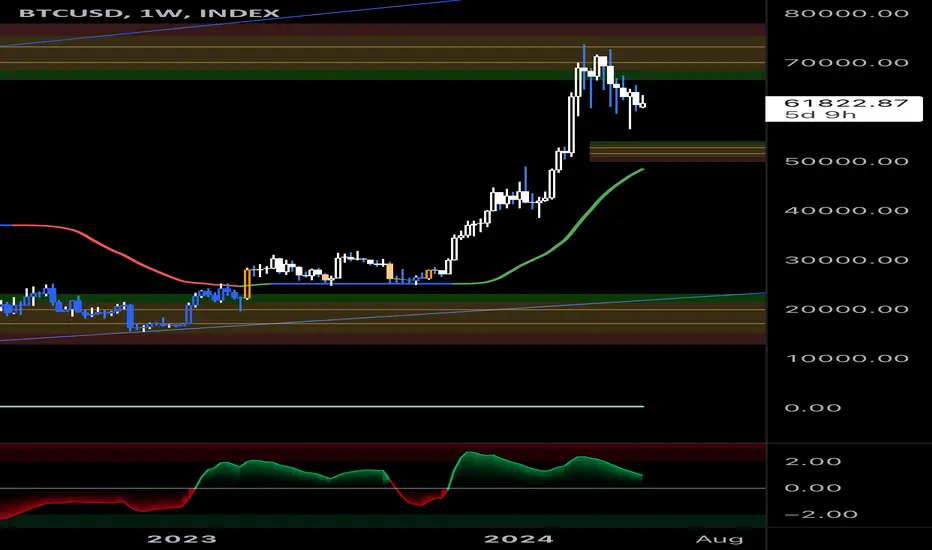
Task: Click the 2024 time axis label
Action: tap(519, 539)
